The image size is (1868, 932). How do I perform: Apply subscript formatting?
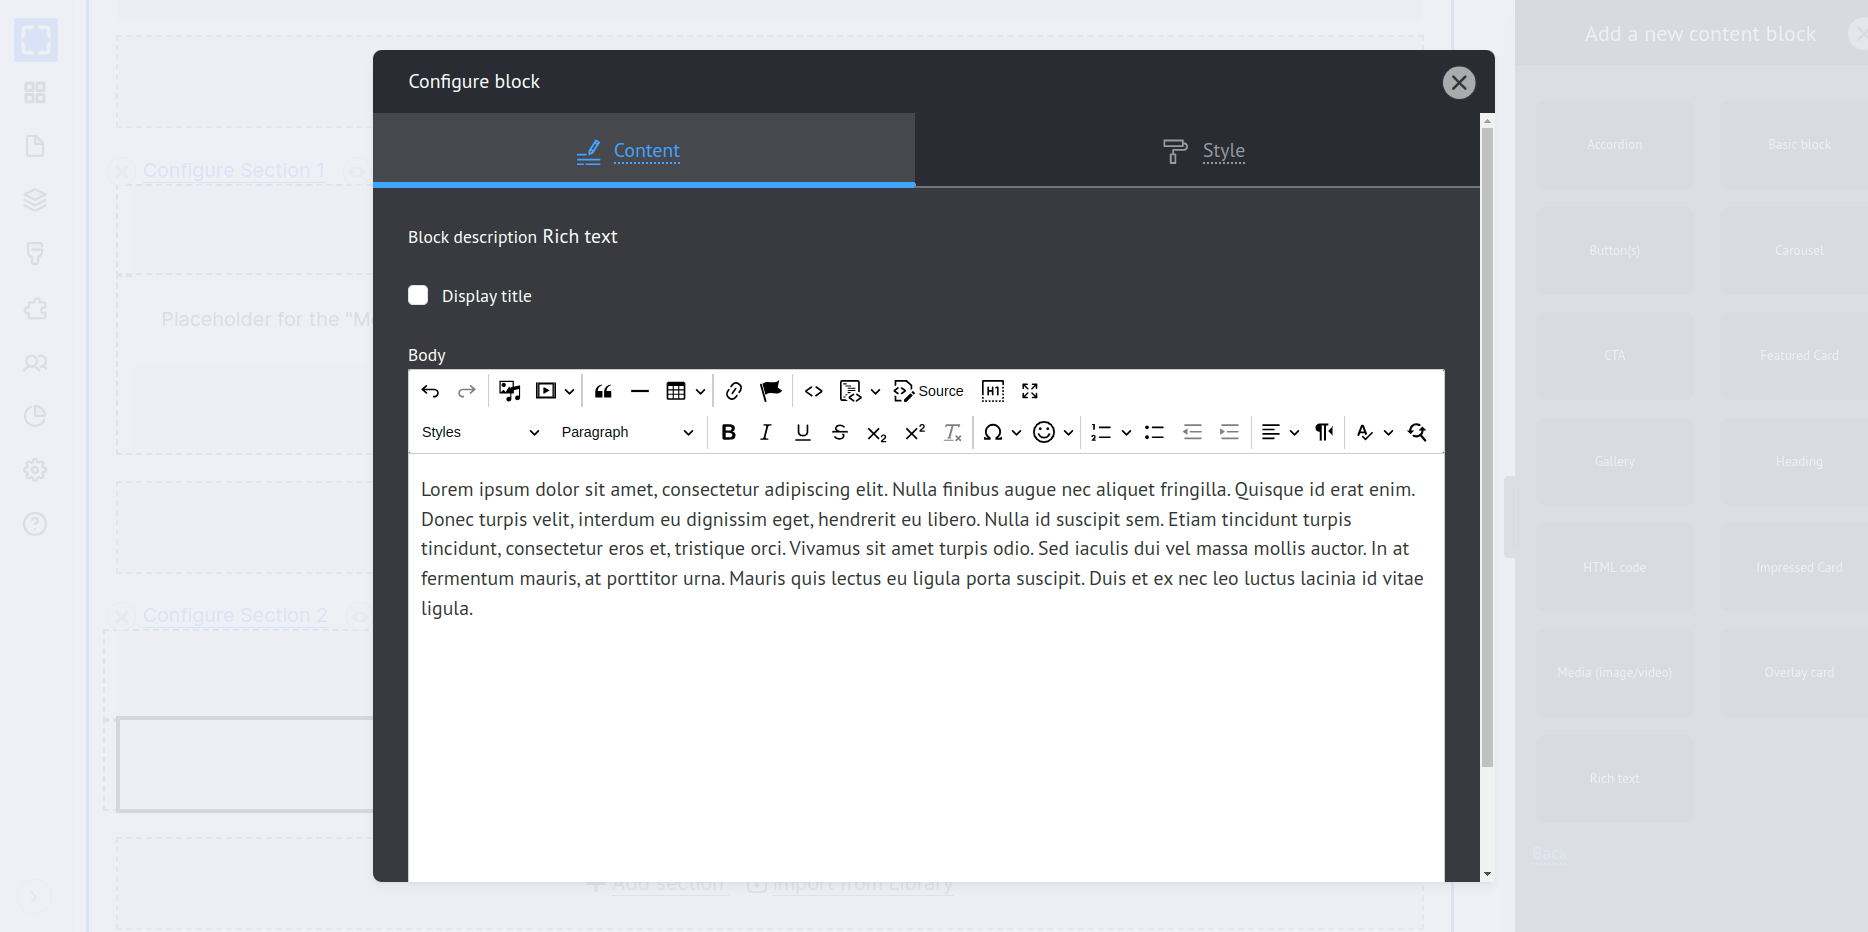pos(877,432)
